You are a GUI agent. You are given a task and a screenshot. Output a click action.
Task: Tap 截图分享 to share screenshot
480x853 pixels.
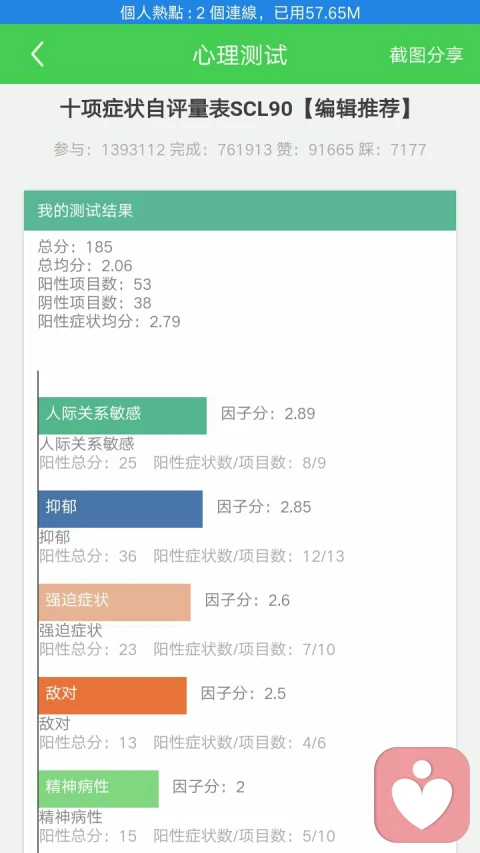pyautogui.click(x=426, y=55)
